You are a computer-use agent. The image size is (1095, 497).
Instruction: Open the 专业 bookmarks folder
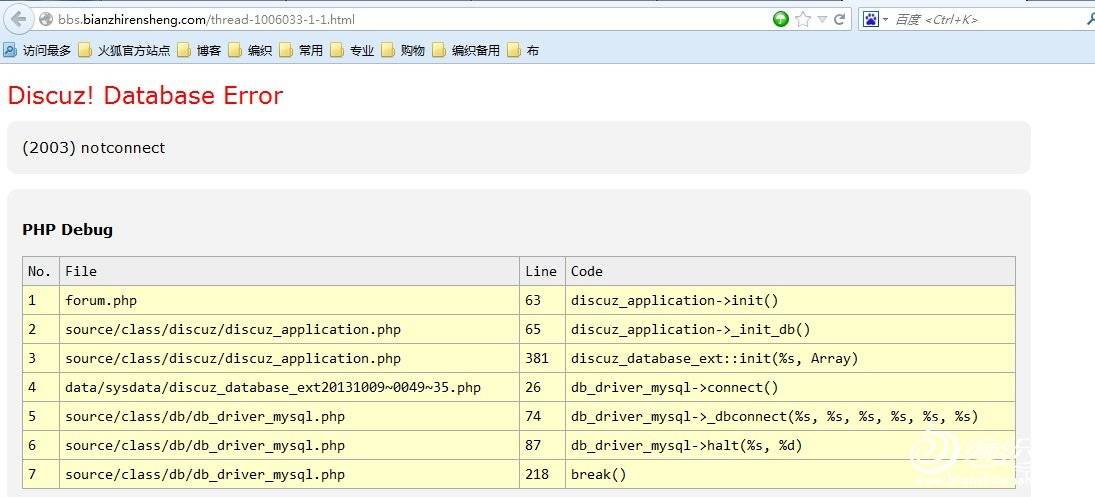[352, 50]
